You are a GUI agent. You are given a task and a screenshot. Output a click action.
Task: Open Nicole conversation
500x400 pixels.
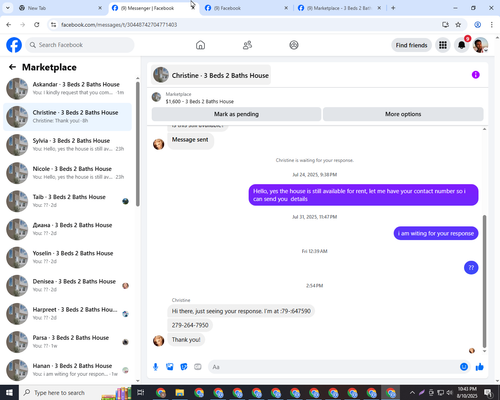click(x=68, y=173)
